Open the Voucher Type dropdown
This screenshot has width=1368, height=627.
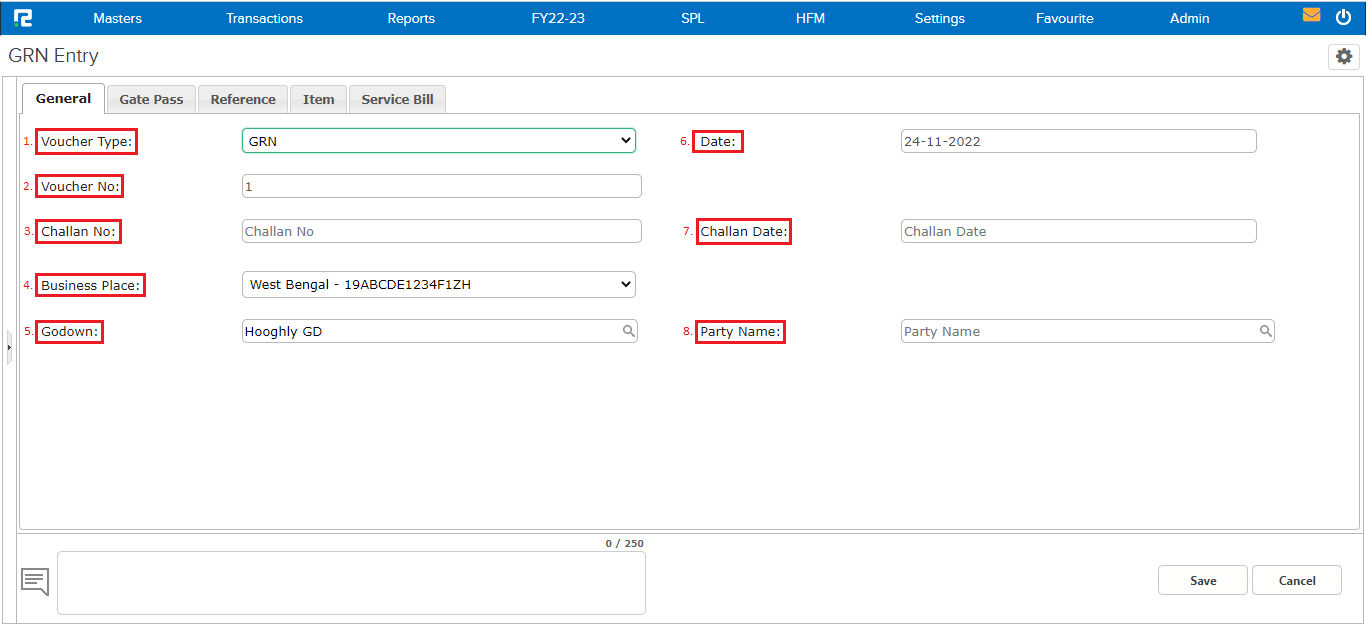pos(438,141)
